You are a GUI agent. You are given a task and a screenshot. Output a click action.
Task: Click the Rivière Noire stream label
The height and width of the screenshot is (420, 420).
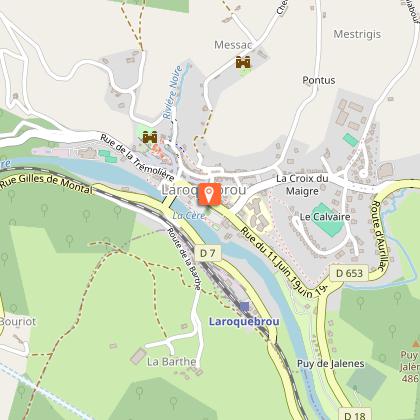173,92
